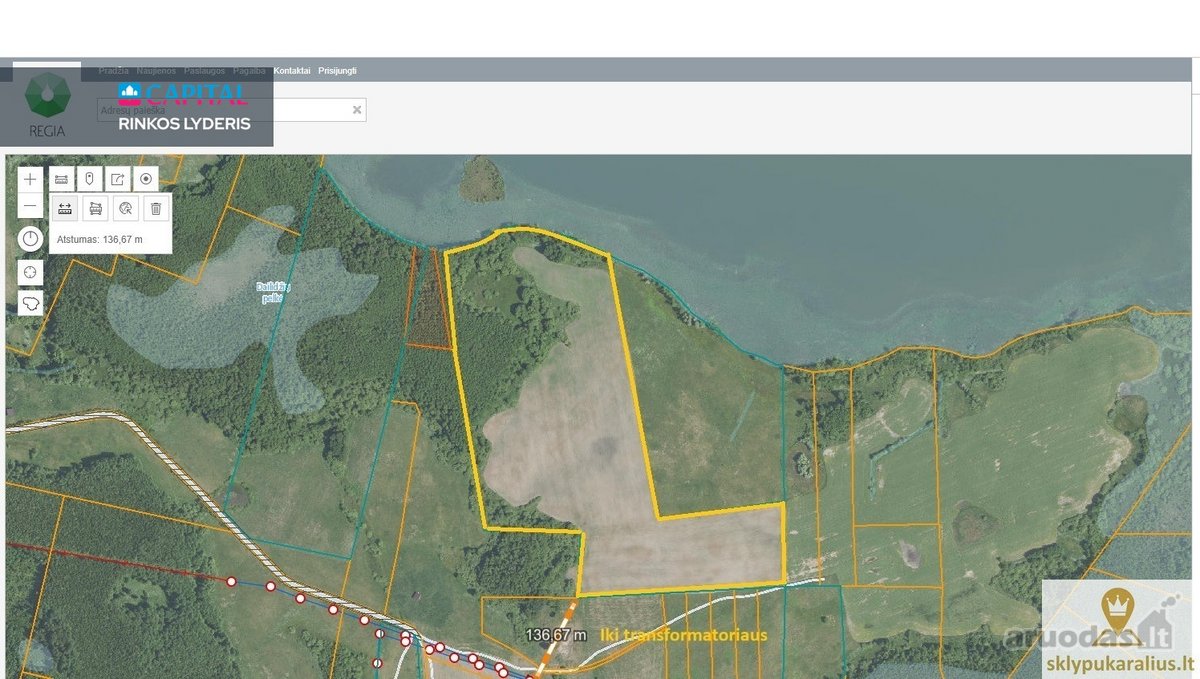
Task: Clear the address search with X icon
Action: point(357,110)
